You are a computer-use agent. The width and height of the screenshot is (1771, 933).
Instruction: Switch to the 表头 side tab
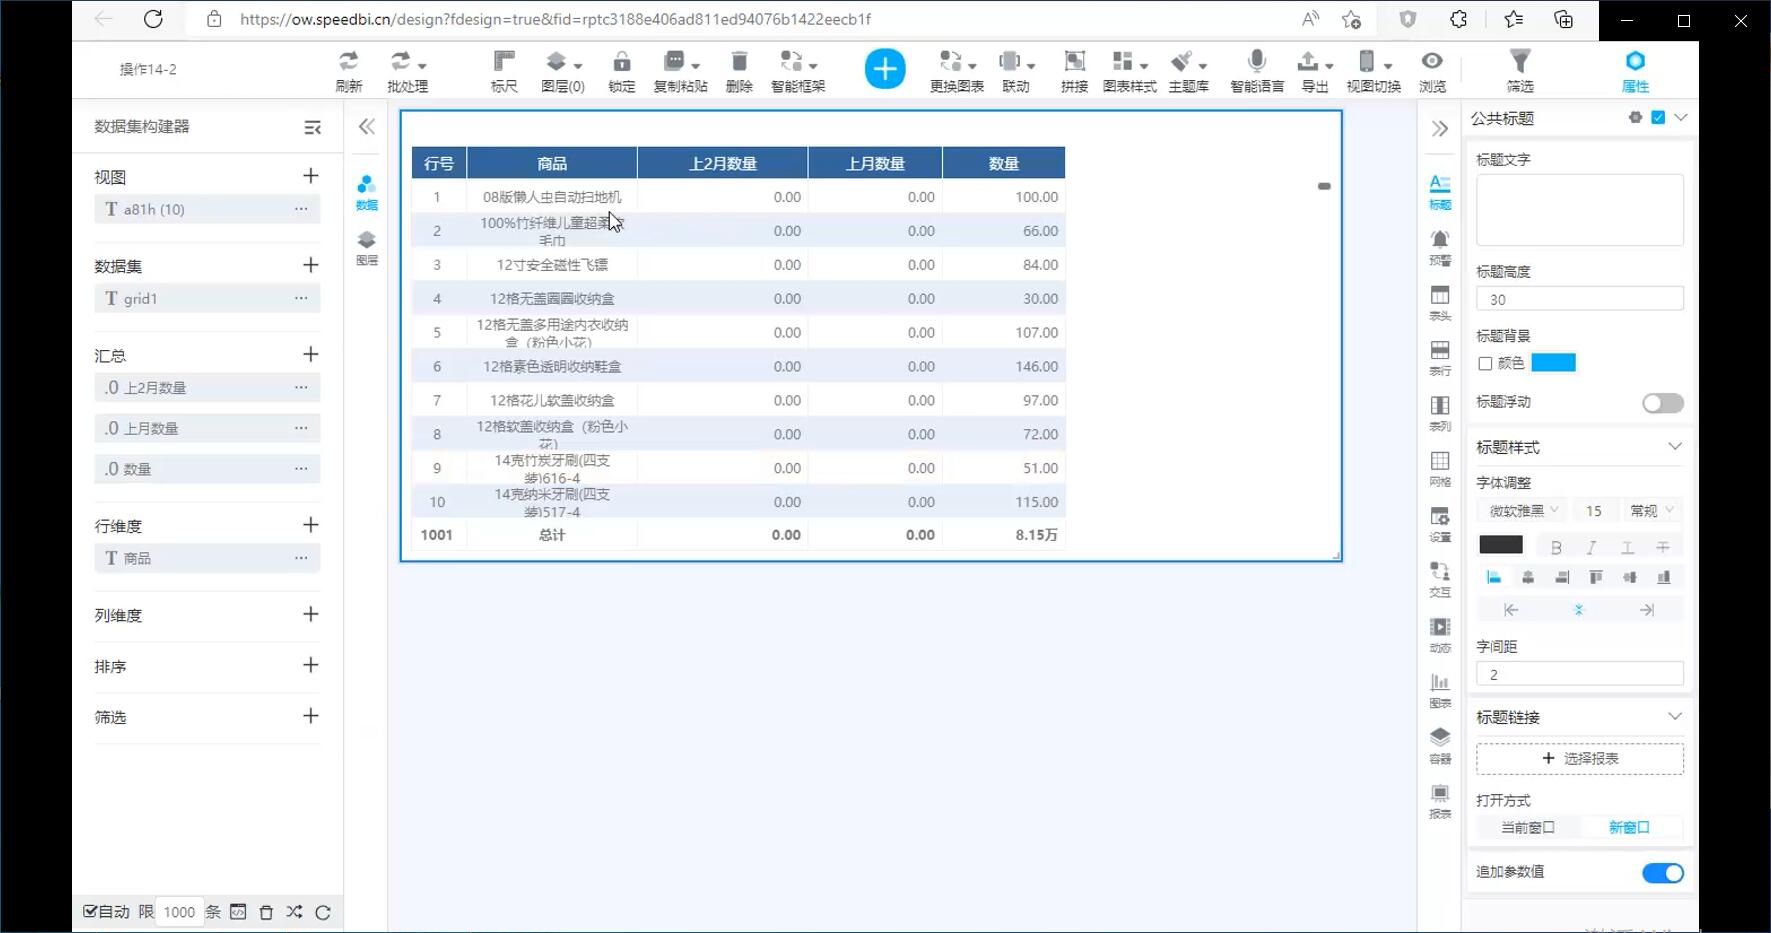point(1439,301)
